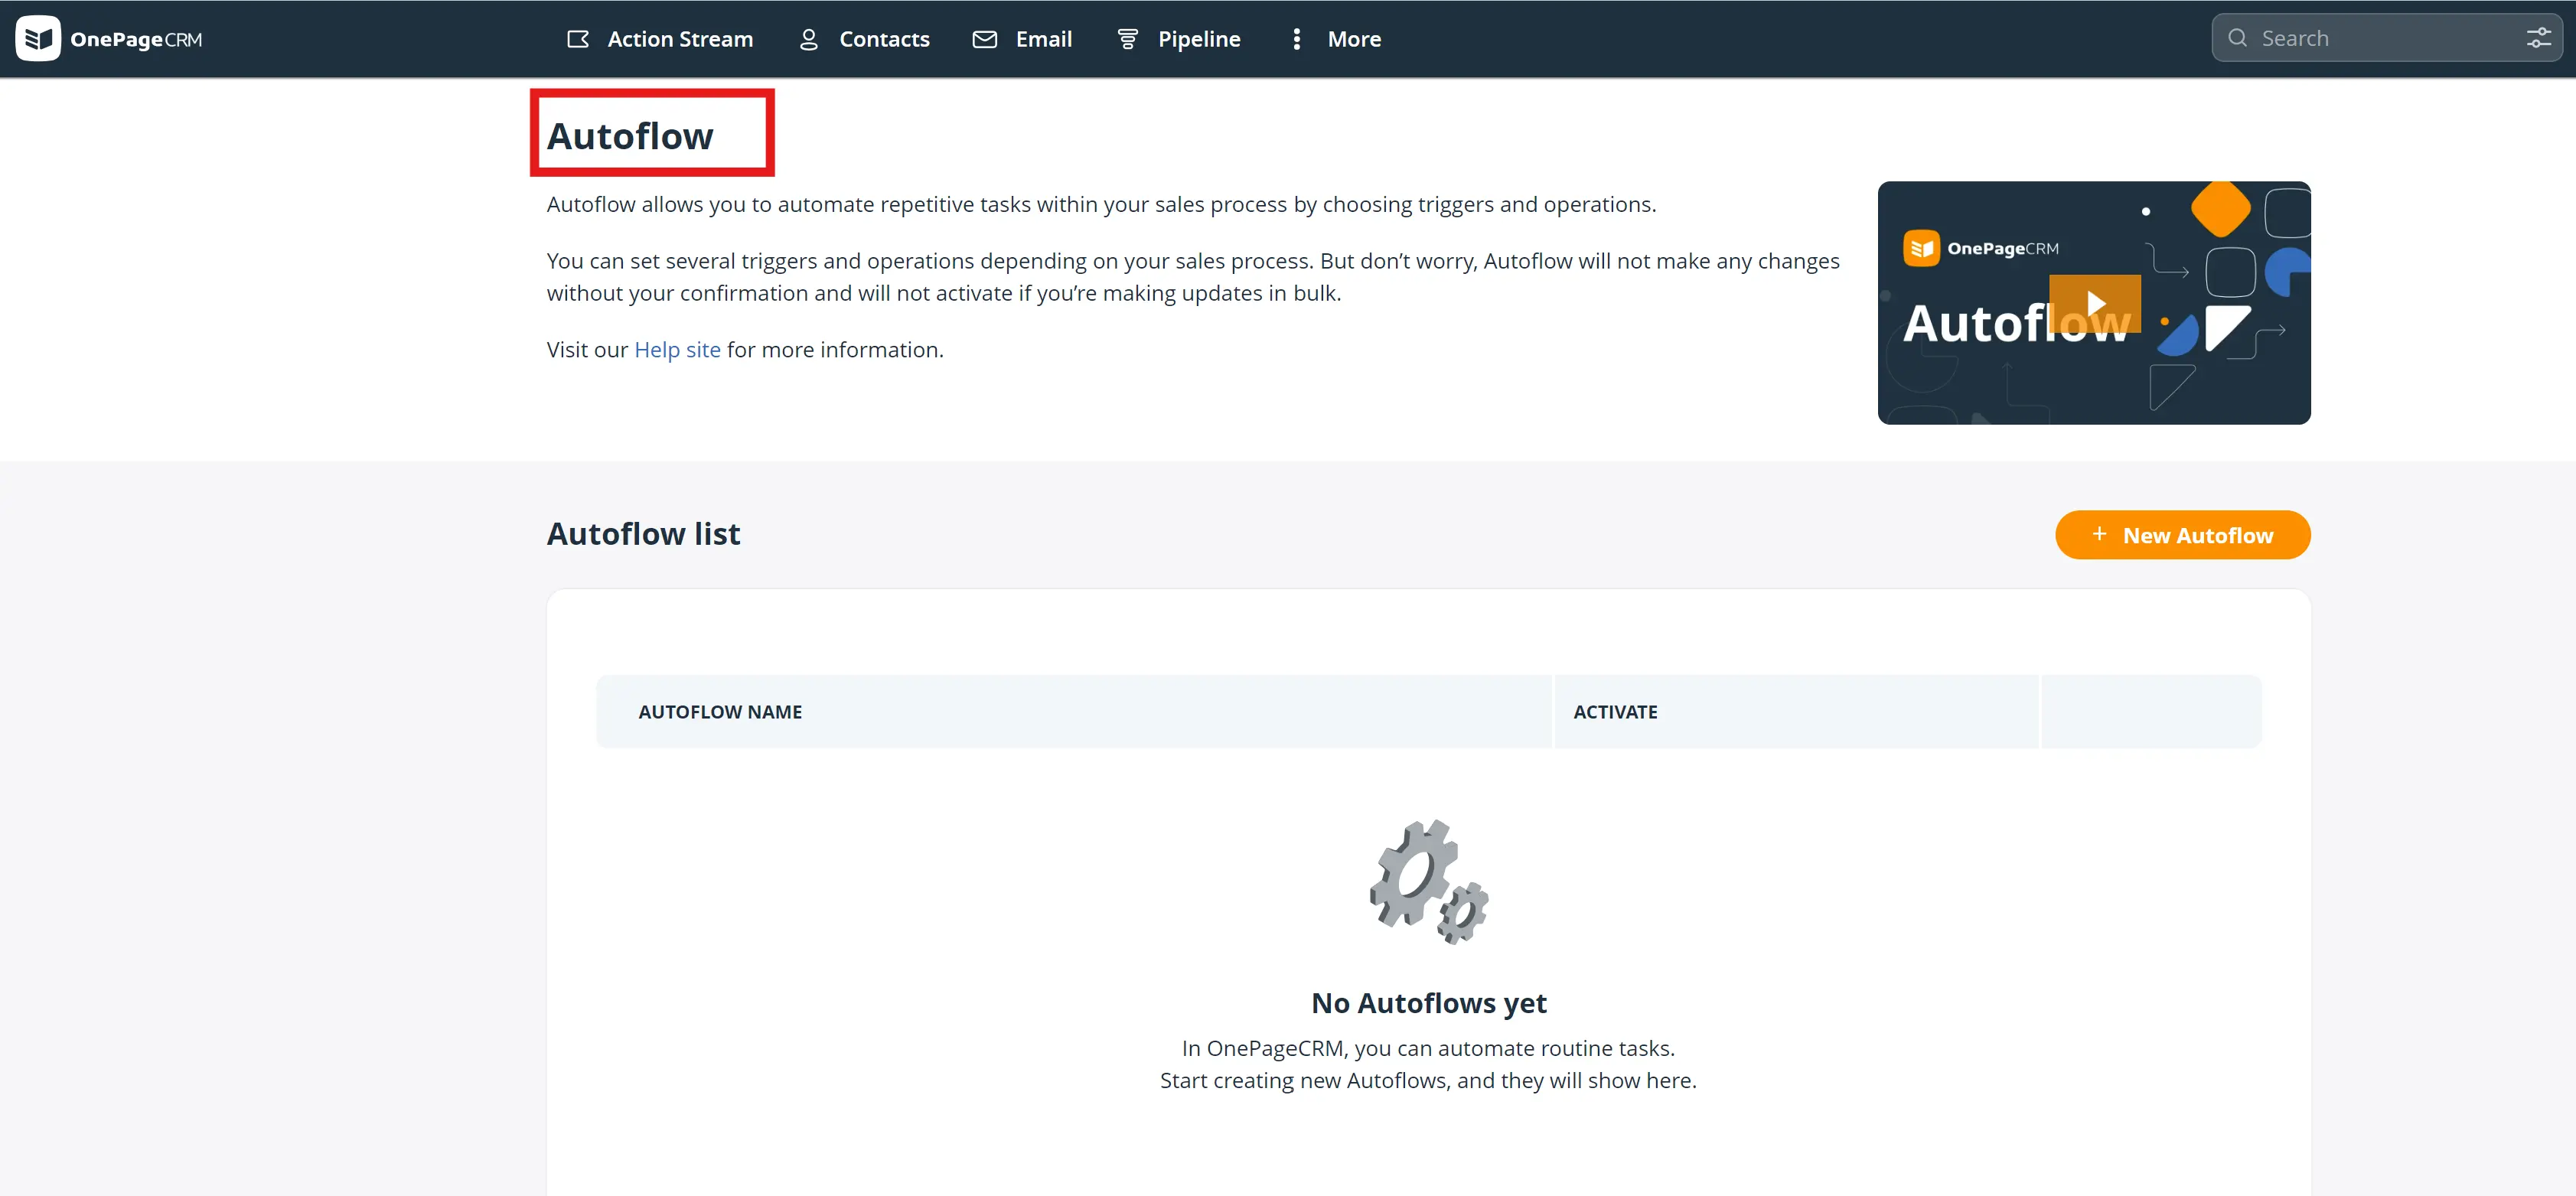Click the Action Stream icon
2576x1196 pixels.
click(577, 39)
